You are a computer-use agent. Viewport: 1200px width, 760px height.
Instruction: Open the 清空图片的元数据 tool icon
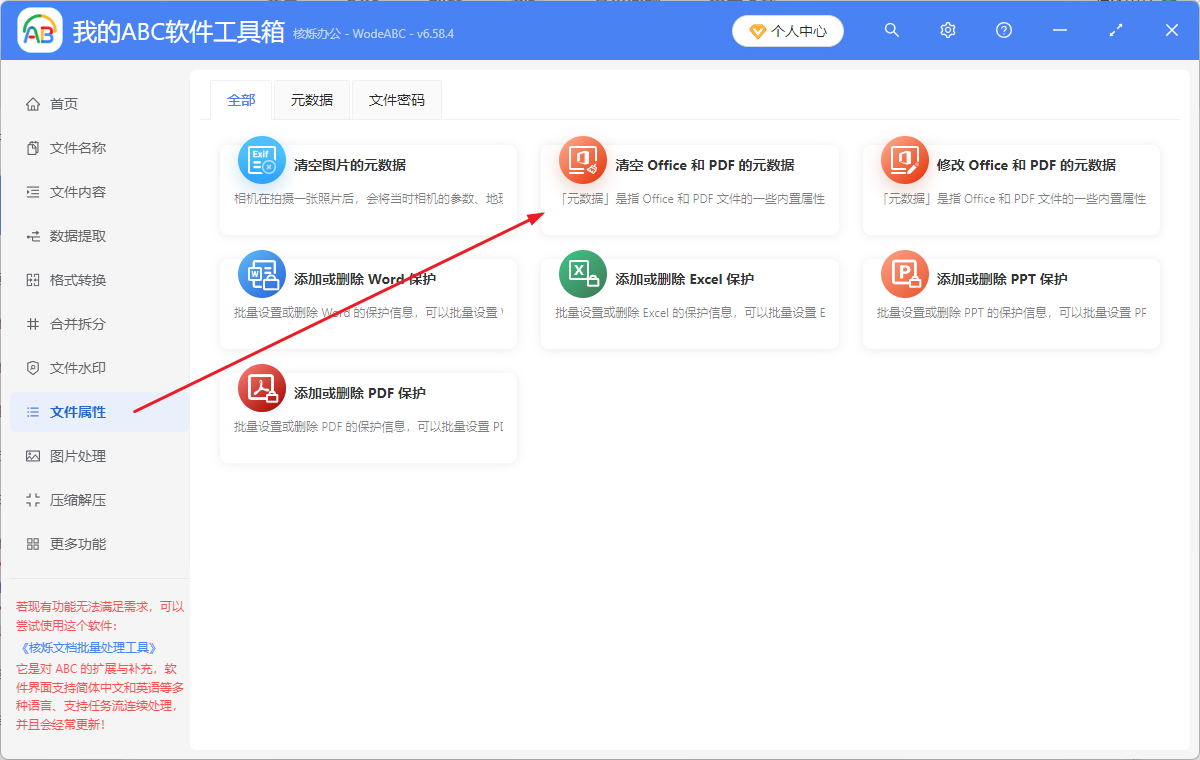coord(261,158)
